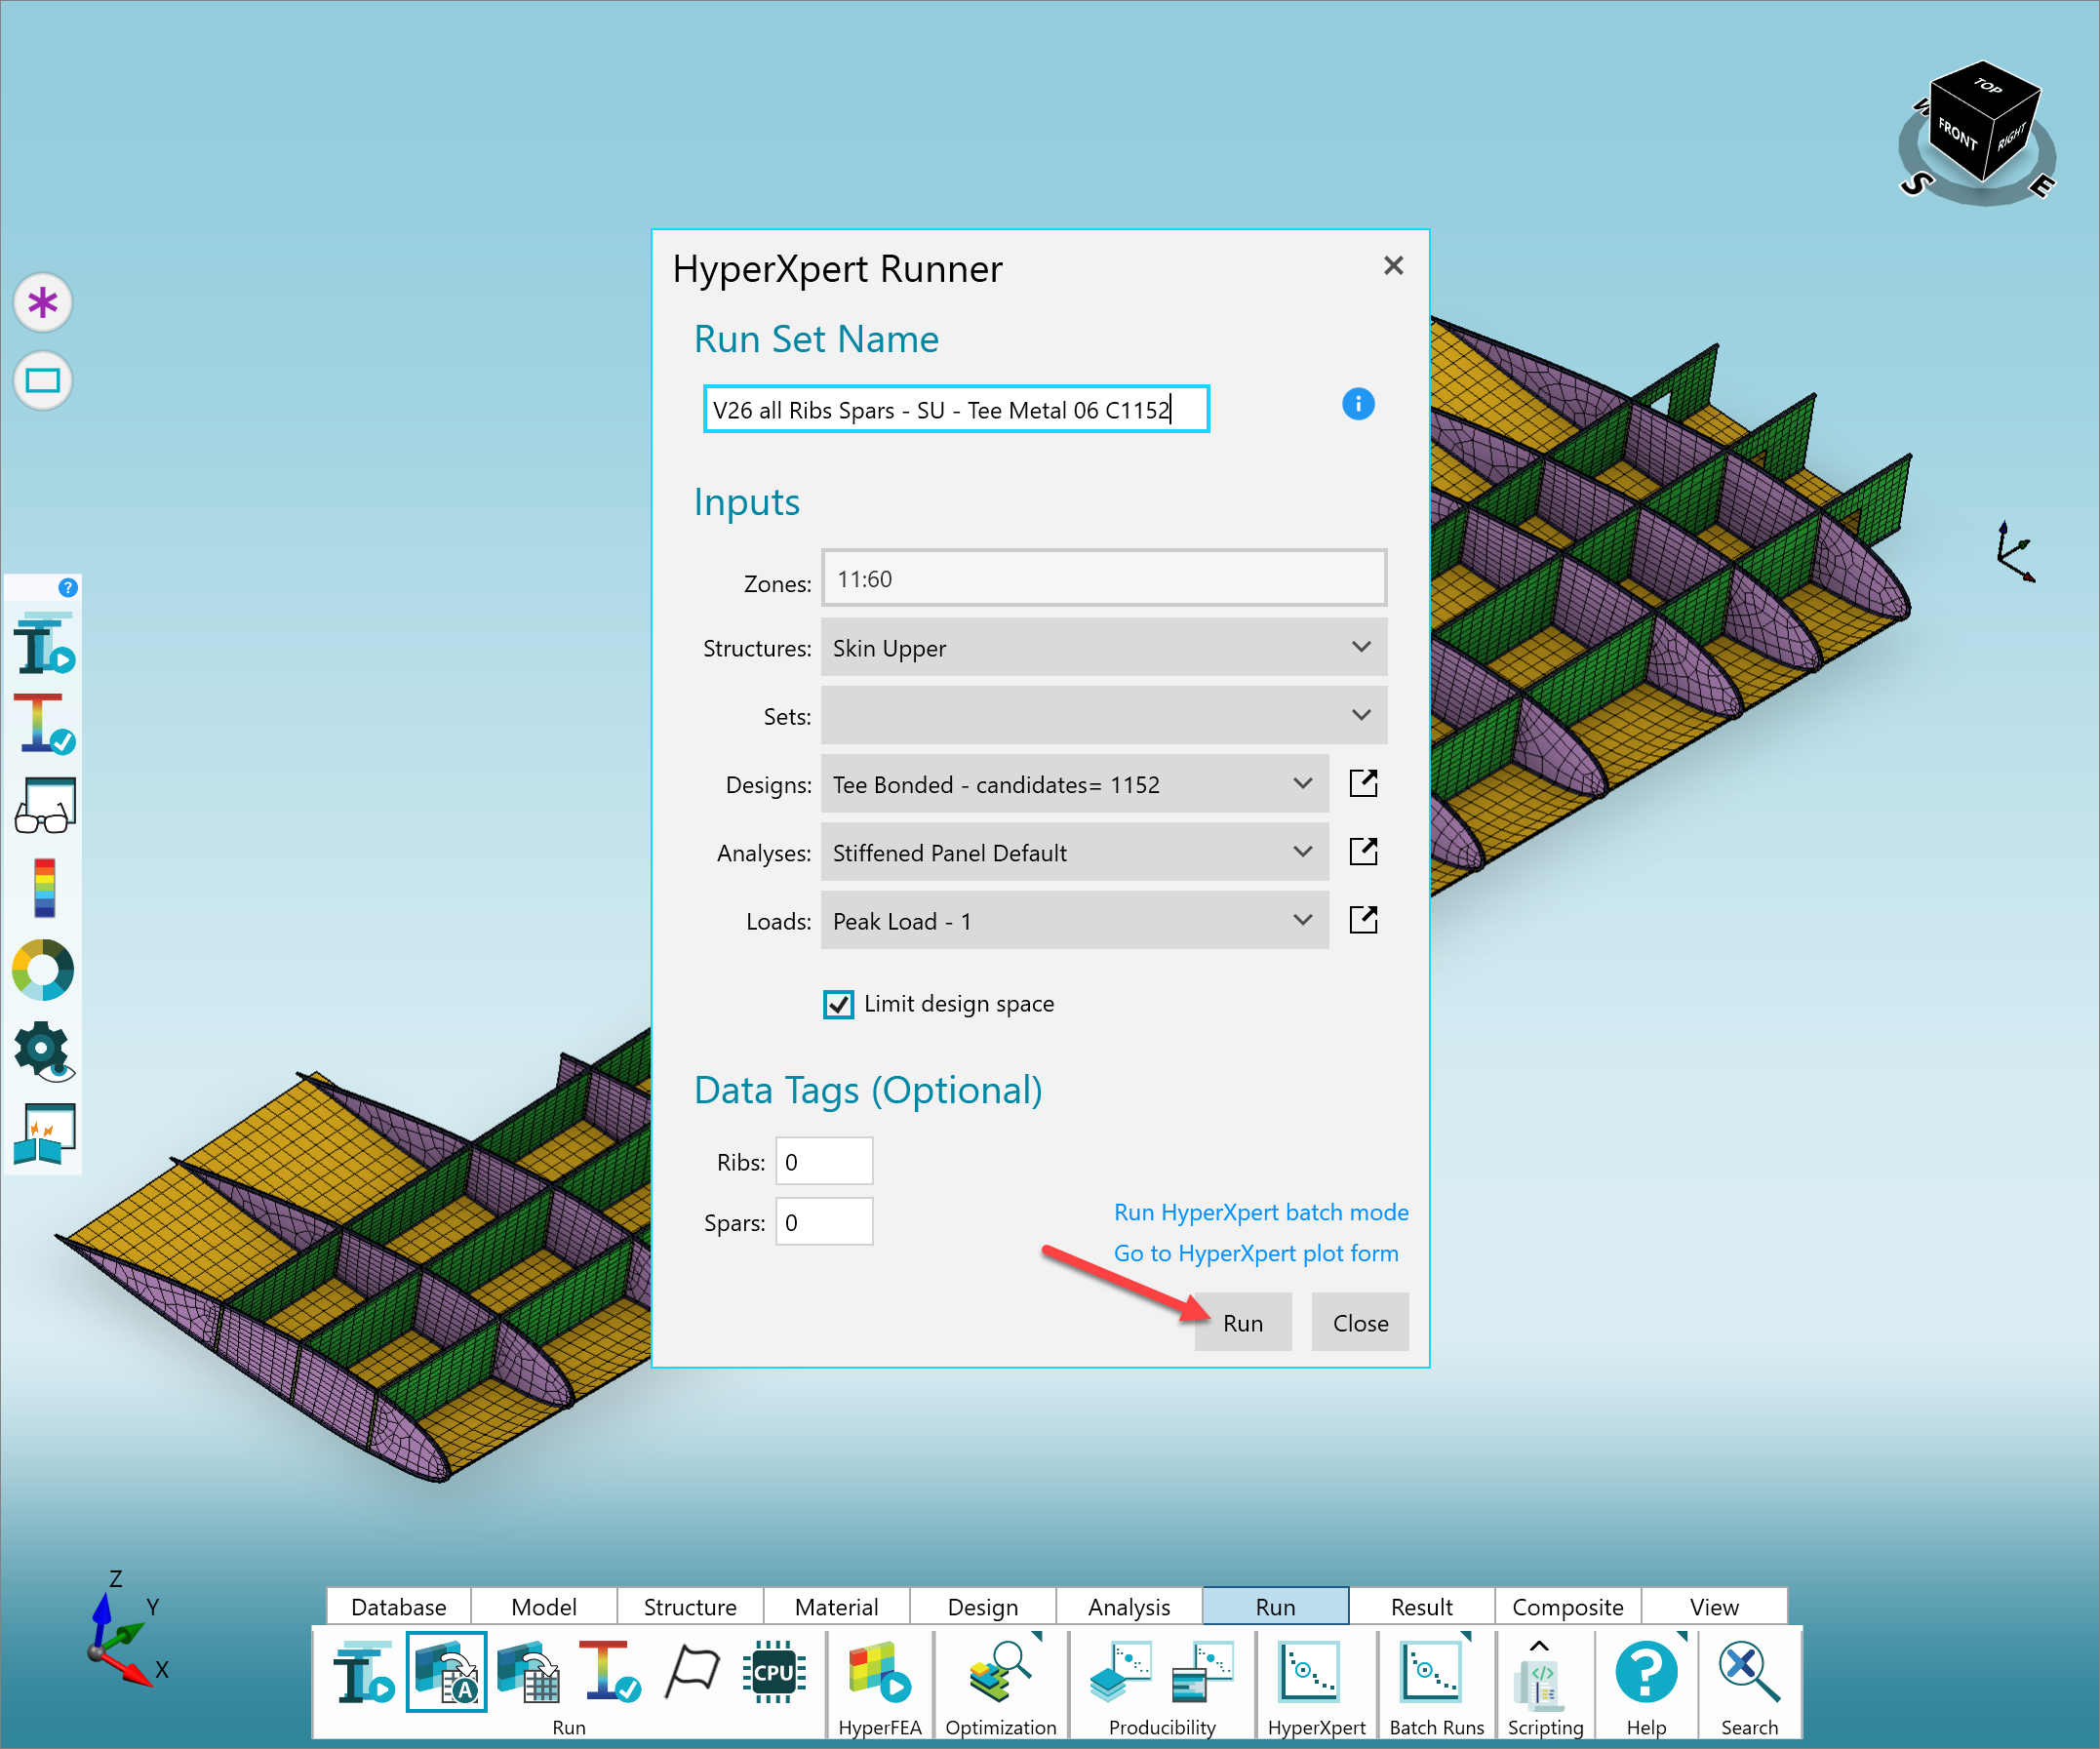This screenshot has width=2100, height=1749.
Task: Open the donut chart icon
Action: click(43, 970)
